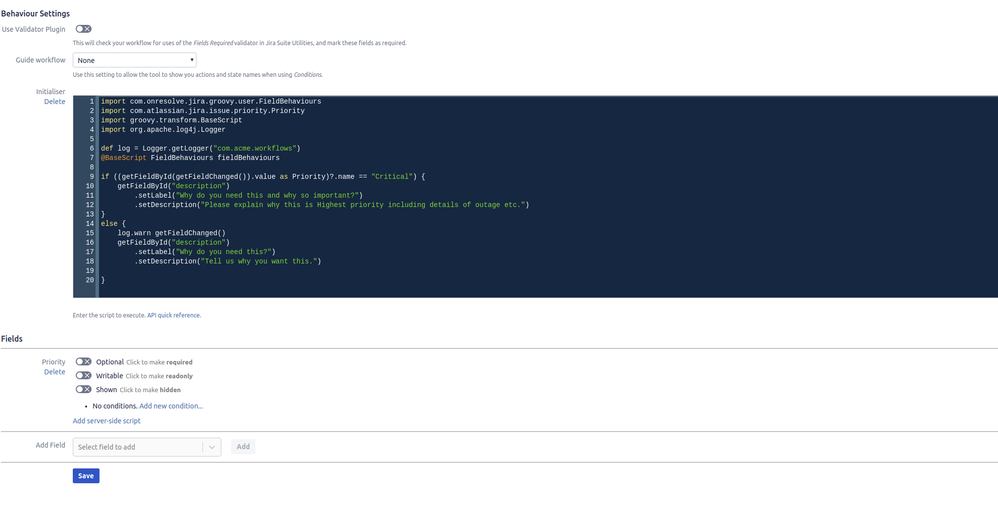Click Add server-side script link

[106, 421]
